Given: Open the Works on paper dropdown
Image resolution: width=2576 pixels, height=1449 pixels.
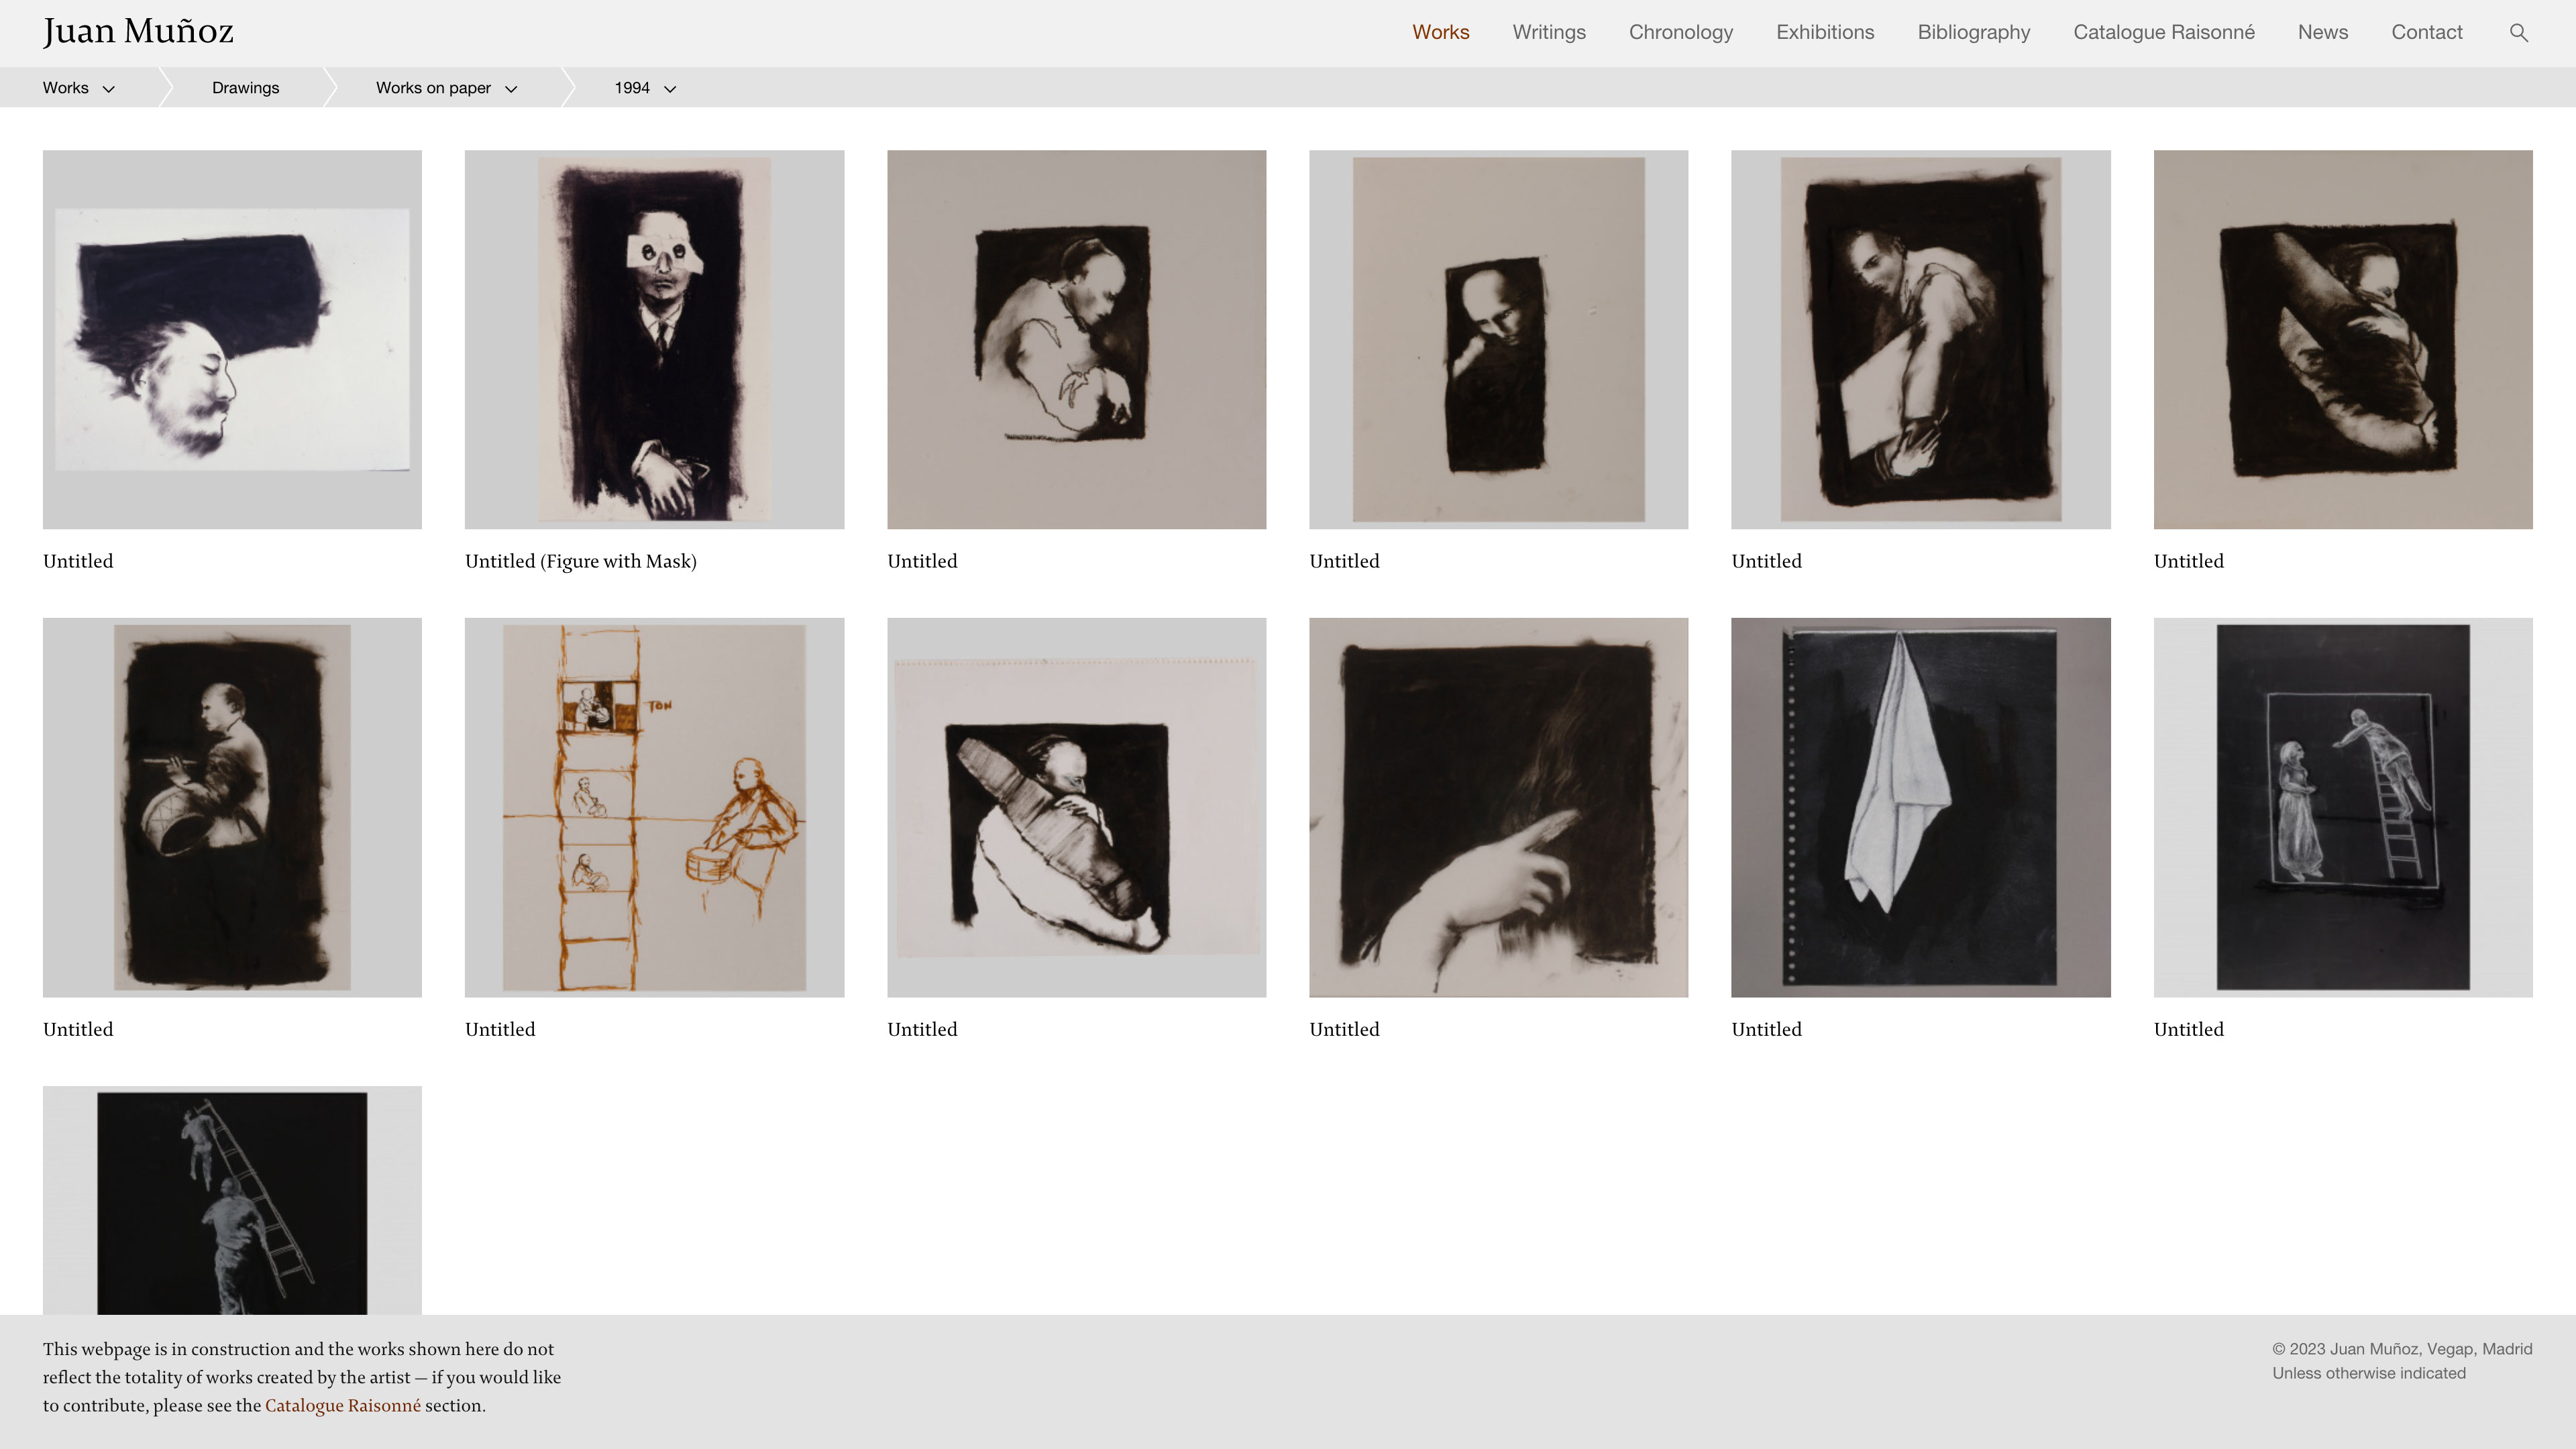Looking at the screenshot, I should (446, 88).
